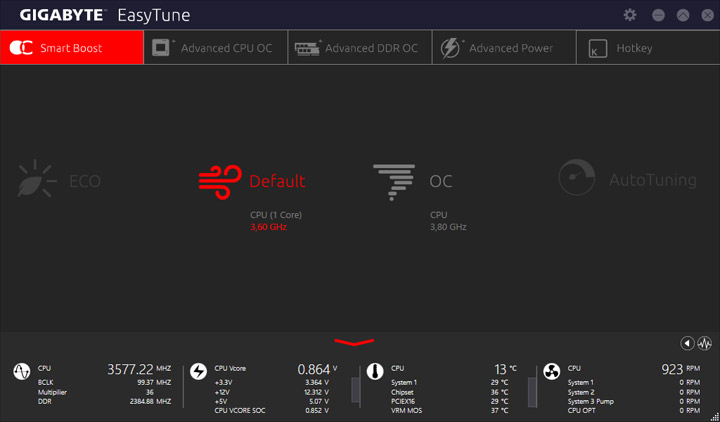
Task: Click the 3,60 GHz Default frequency
Action: click(269, 227)
